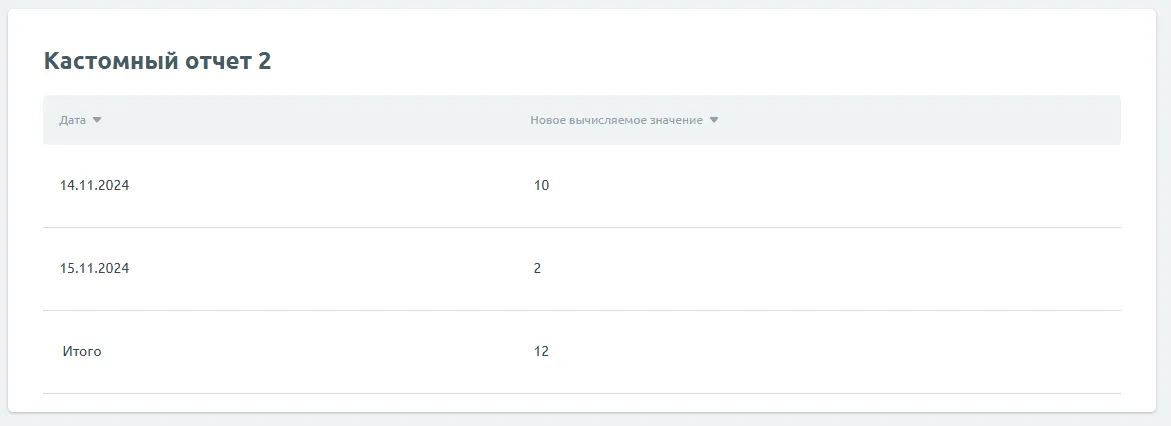Click the value 10 in the 14.11.2024 row
This screenshot has height=426, width=1171.
[541, 185]
